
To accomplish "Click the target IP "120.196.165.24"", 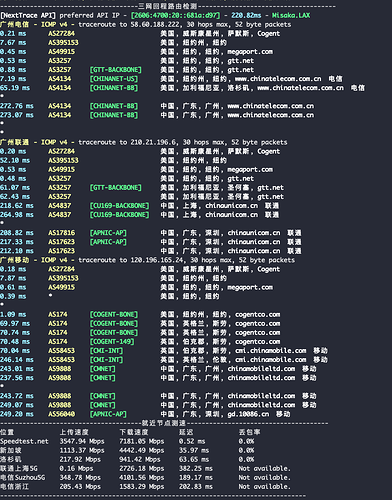I will point(156,260).
